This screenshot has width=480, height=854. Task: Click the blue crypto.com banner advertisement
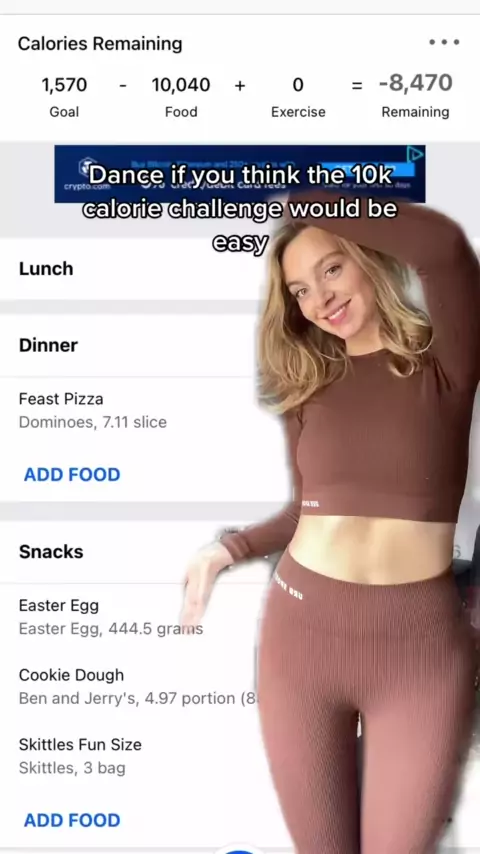click(240, 174)
